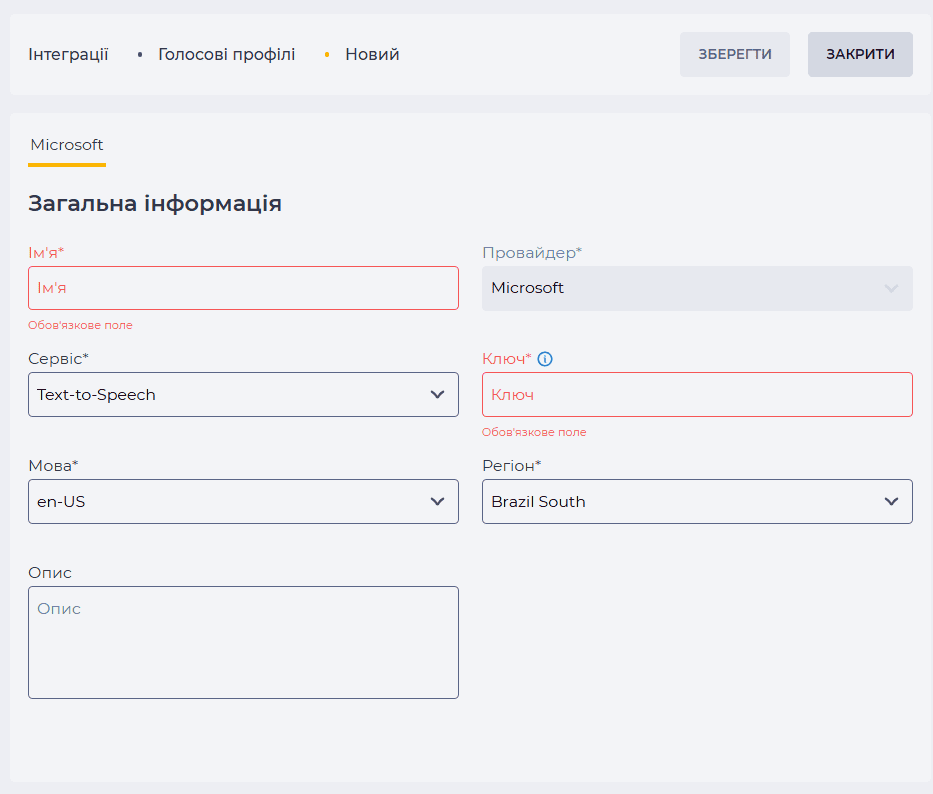Click the chevron arrow in Мова field
This screenshot has height=794, width=933.
[437, 502]
